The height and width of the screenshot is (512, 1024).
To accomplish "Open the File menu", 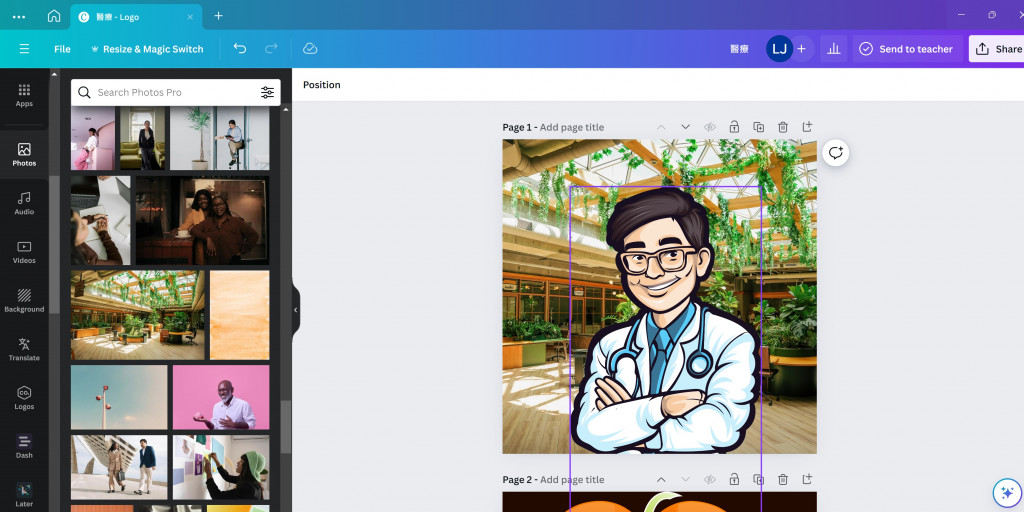I will [x=62, y=49].
